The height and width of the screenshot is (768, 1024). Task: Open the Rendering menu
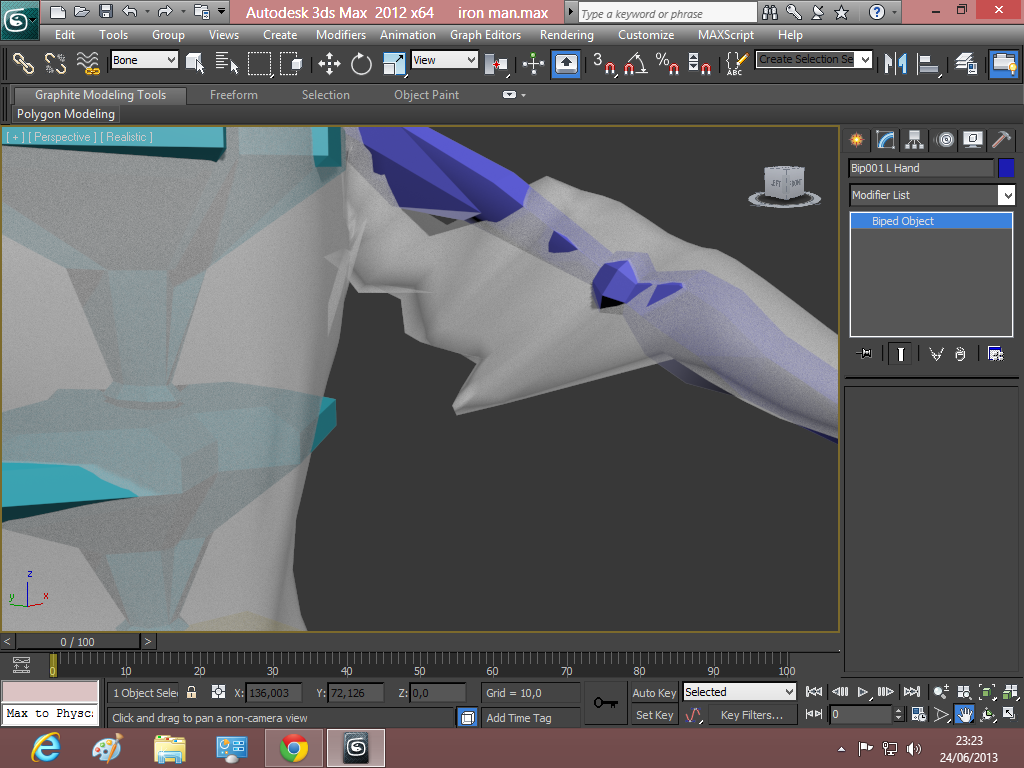[566, 35]
